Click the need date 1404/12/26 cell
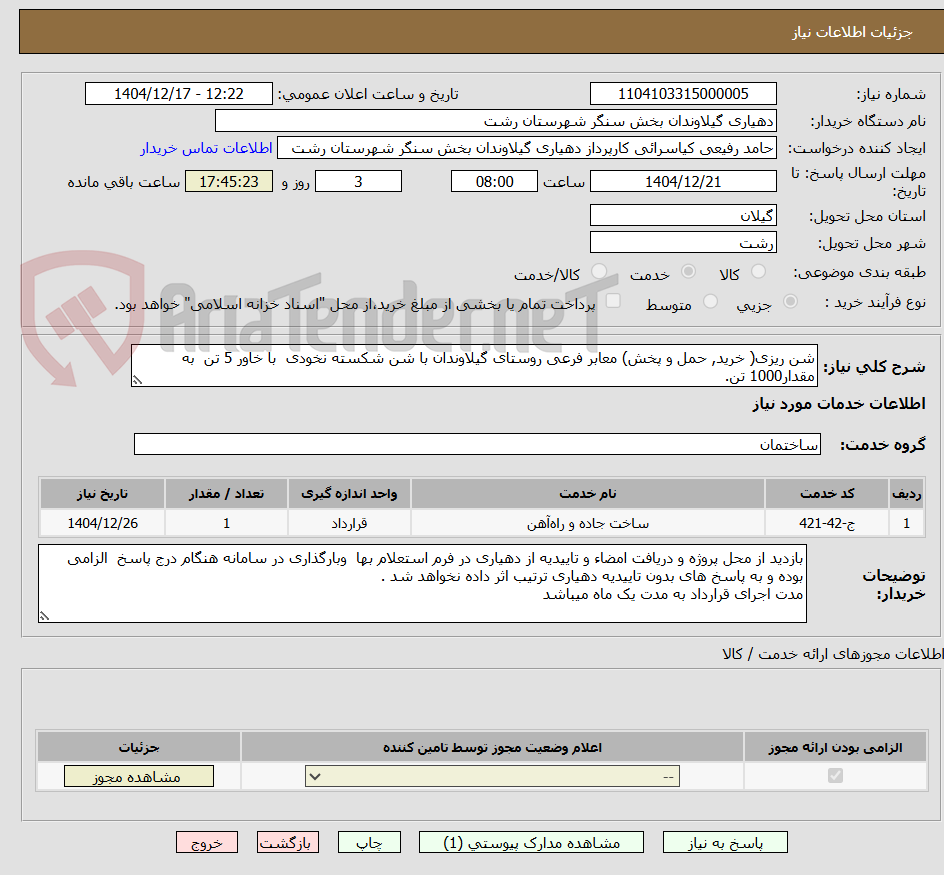This screenshot has width=944, height=875. point(102,523)
